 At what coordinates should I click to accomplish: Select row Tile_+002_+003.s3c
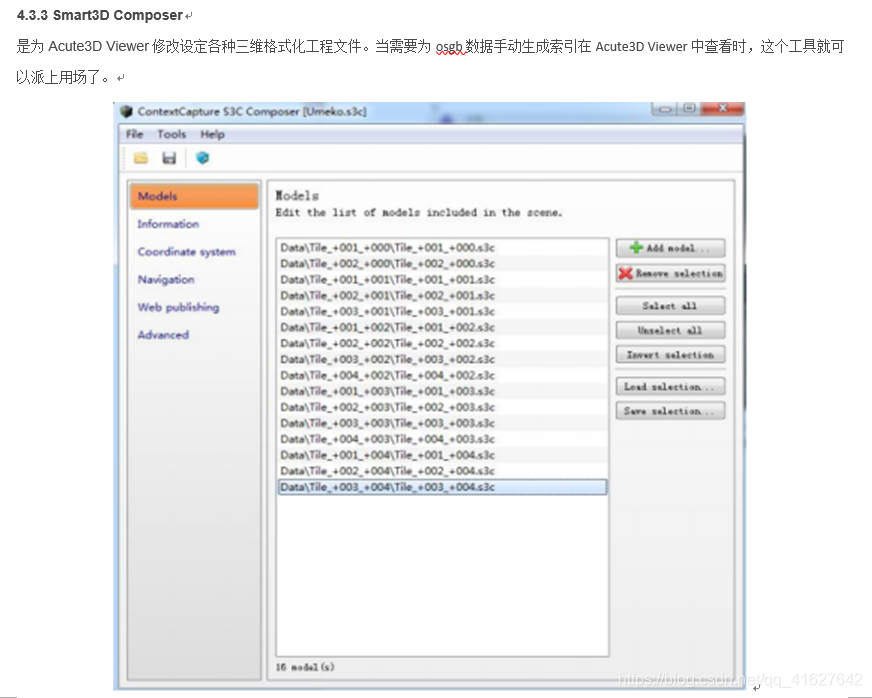coord(442,408)
